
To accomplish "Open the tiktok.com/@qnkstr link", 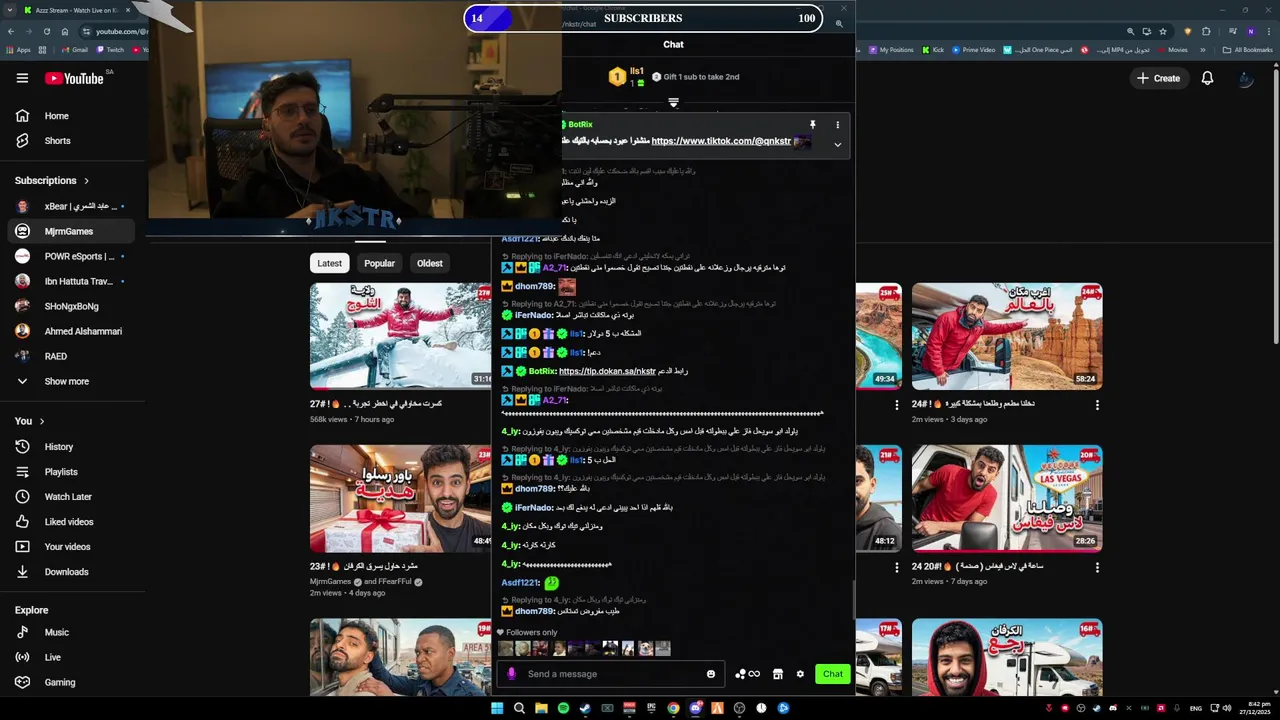I will (721, 141).
